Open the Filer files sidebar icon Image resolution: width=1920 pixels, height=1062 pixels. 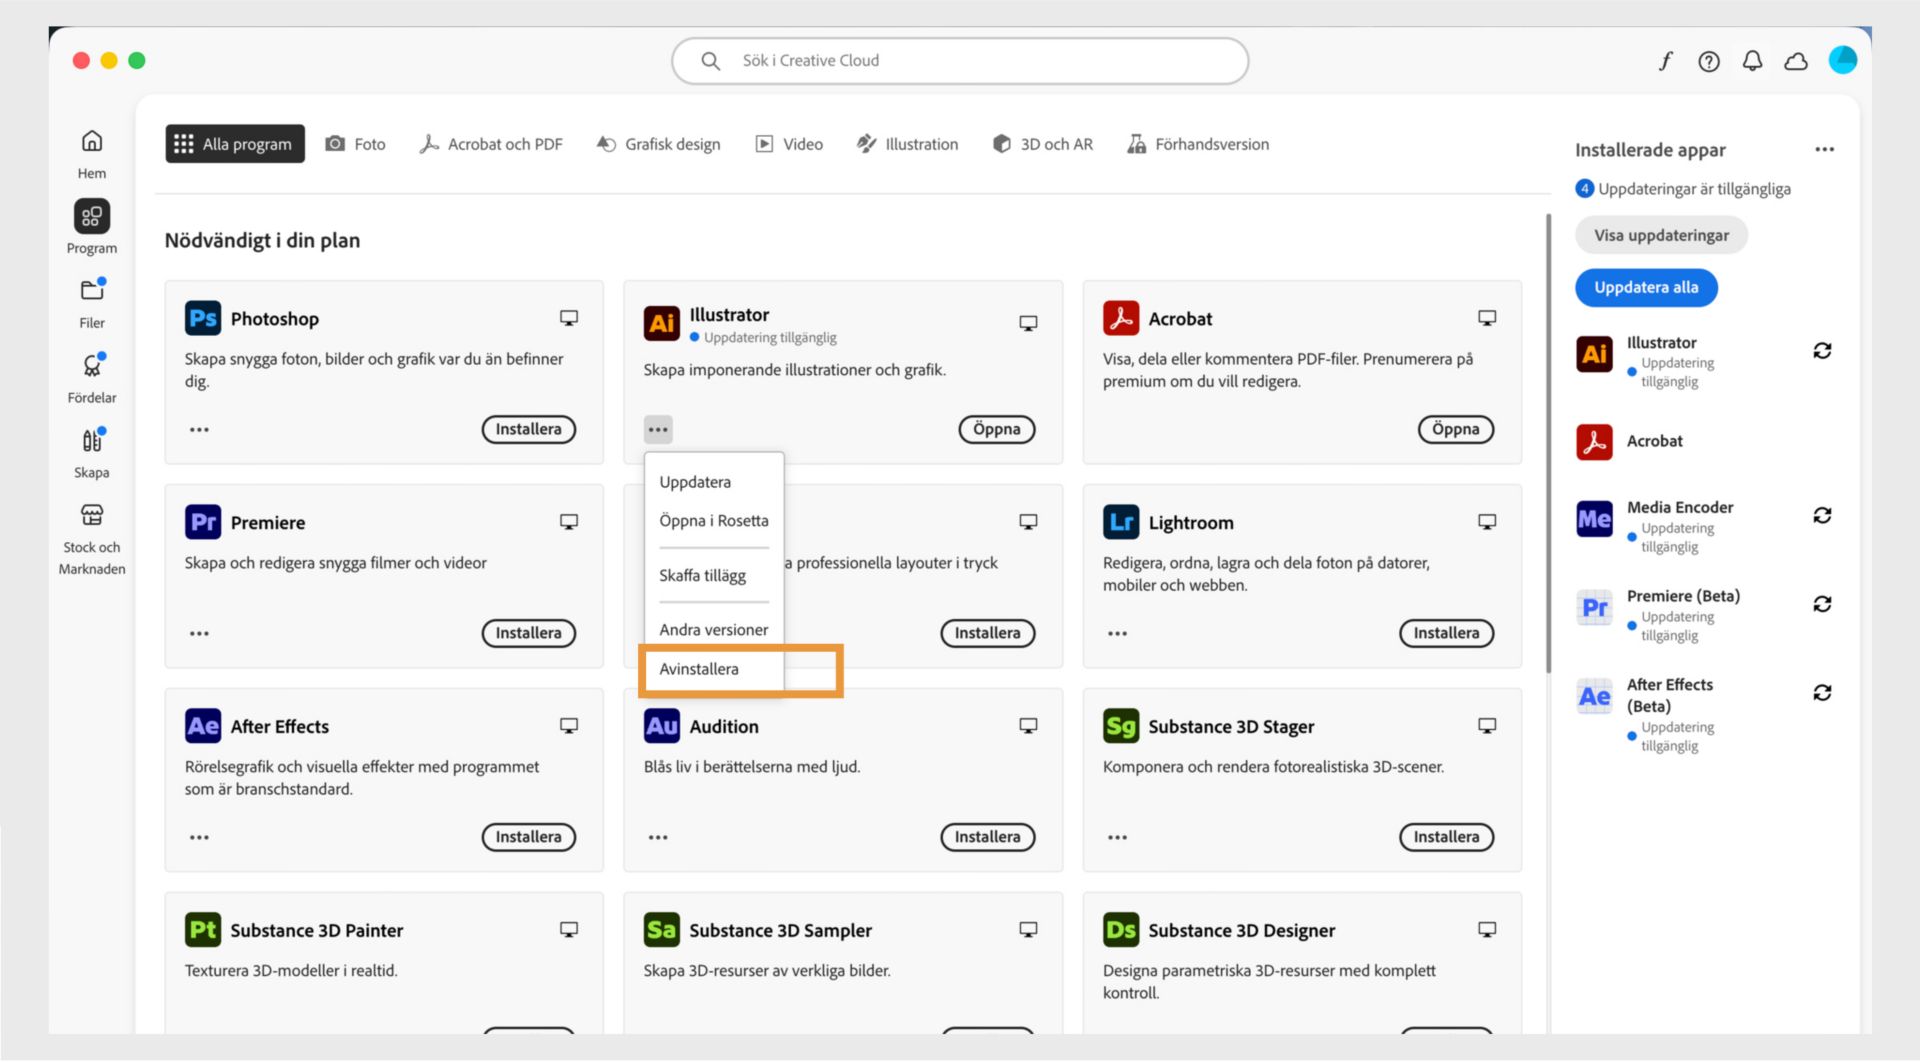point(92,290)
